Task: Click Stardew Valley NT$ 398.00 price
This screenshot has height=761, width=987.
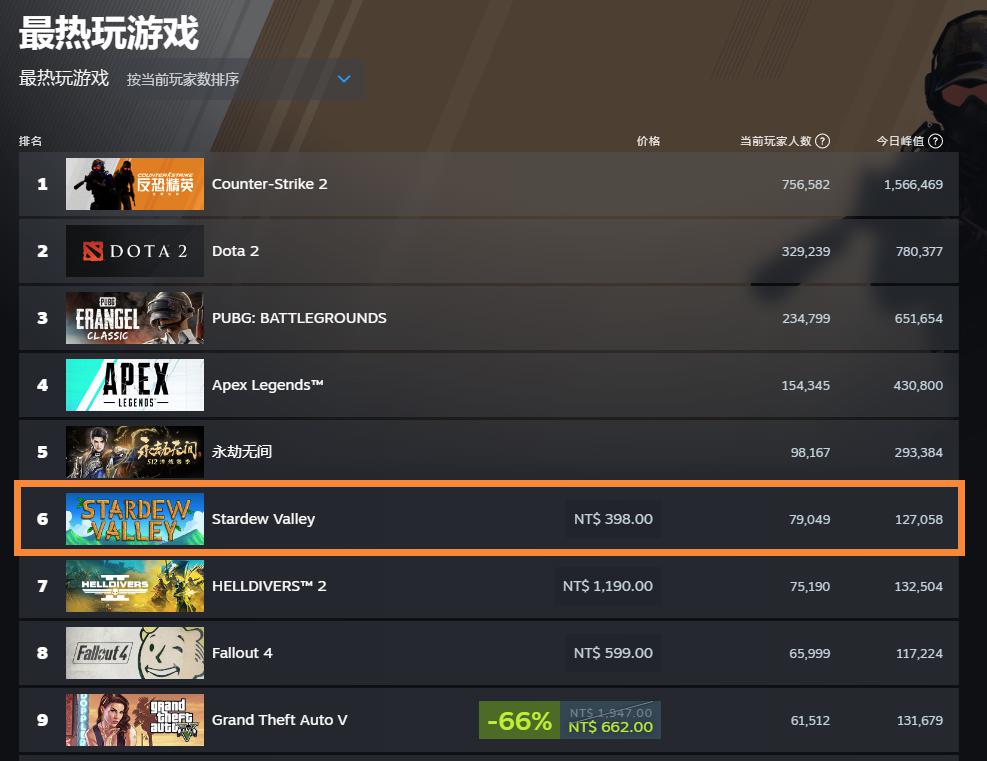Action: click(613, 519)
